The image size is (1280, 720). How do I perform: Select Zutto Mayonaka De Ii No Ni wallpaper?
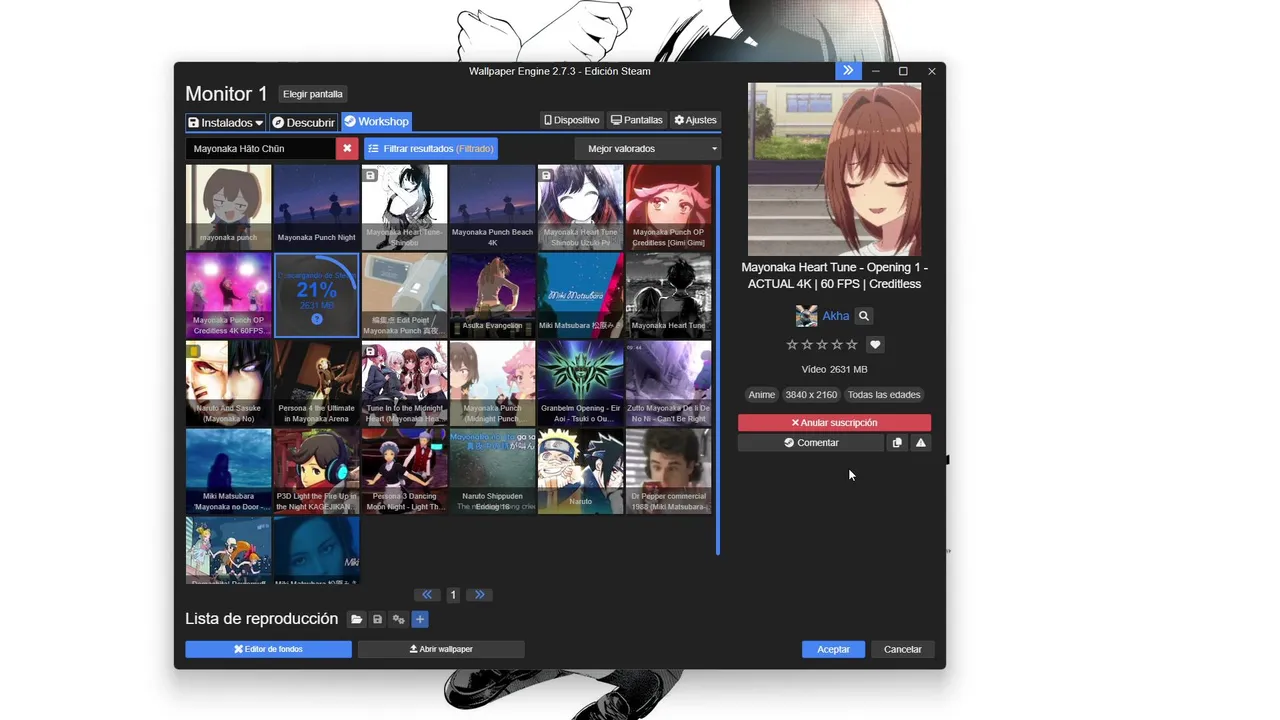[668, 383]
